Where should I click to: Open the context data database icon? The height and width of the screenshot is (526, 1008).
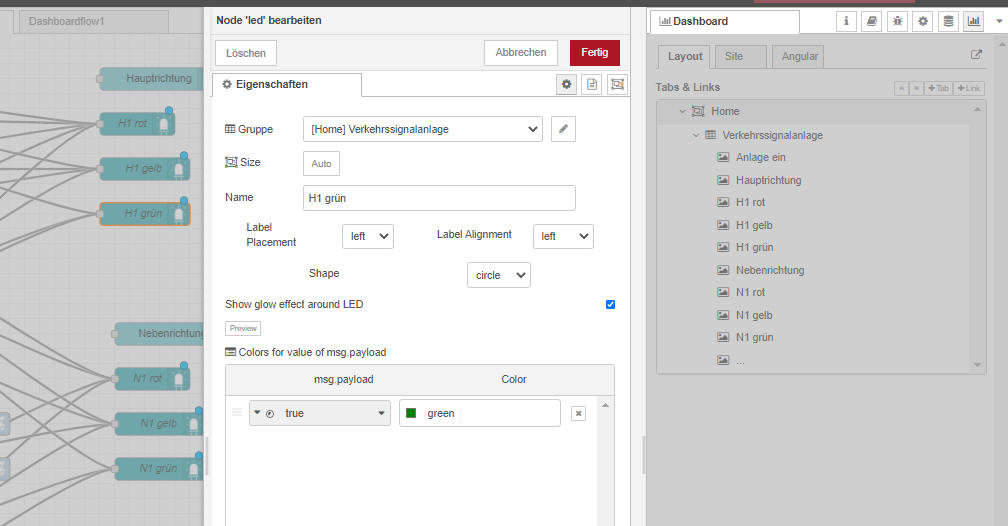click(947, 21)
